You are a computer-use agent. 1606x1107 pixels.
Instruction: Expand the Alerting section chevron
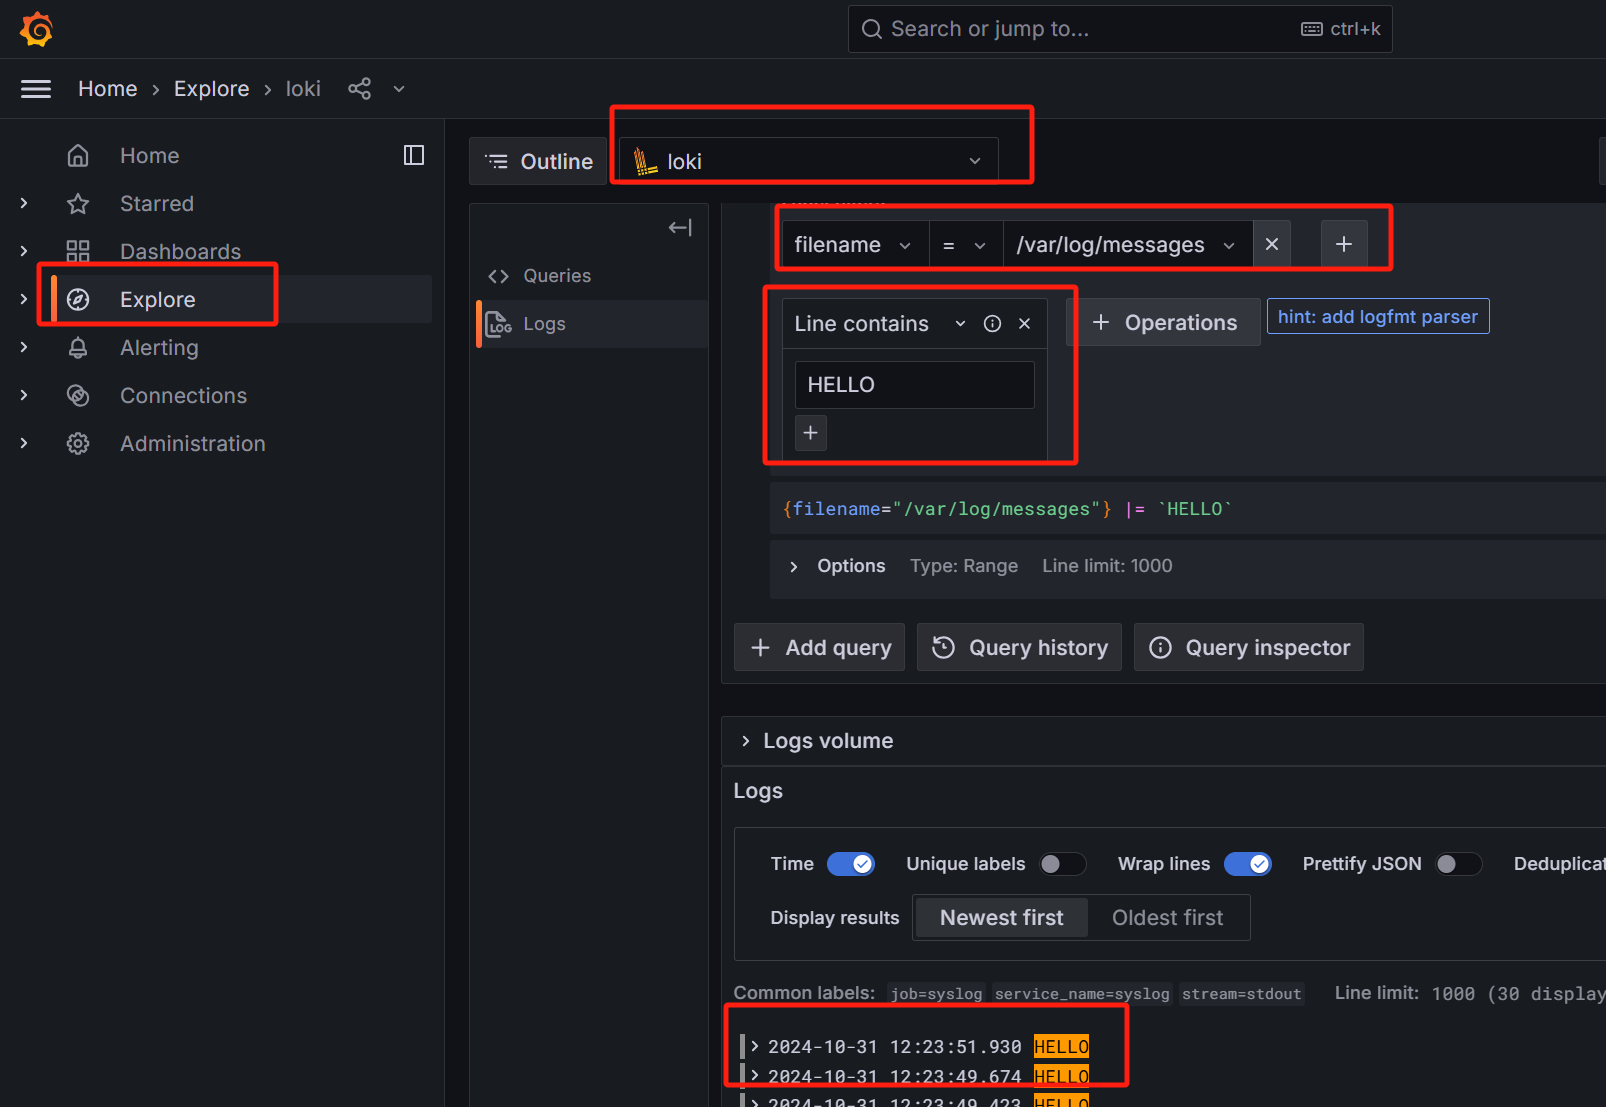24,348
